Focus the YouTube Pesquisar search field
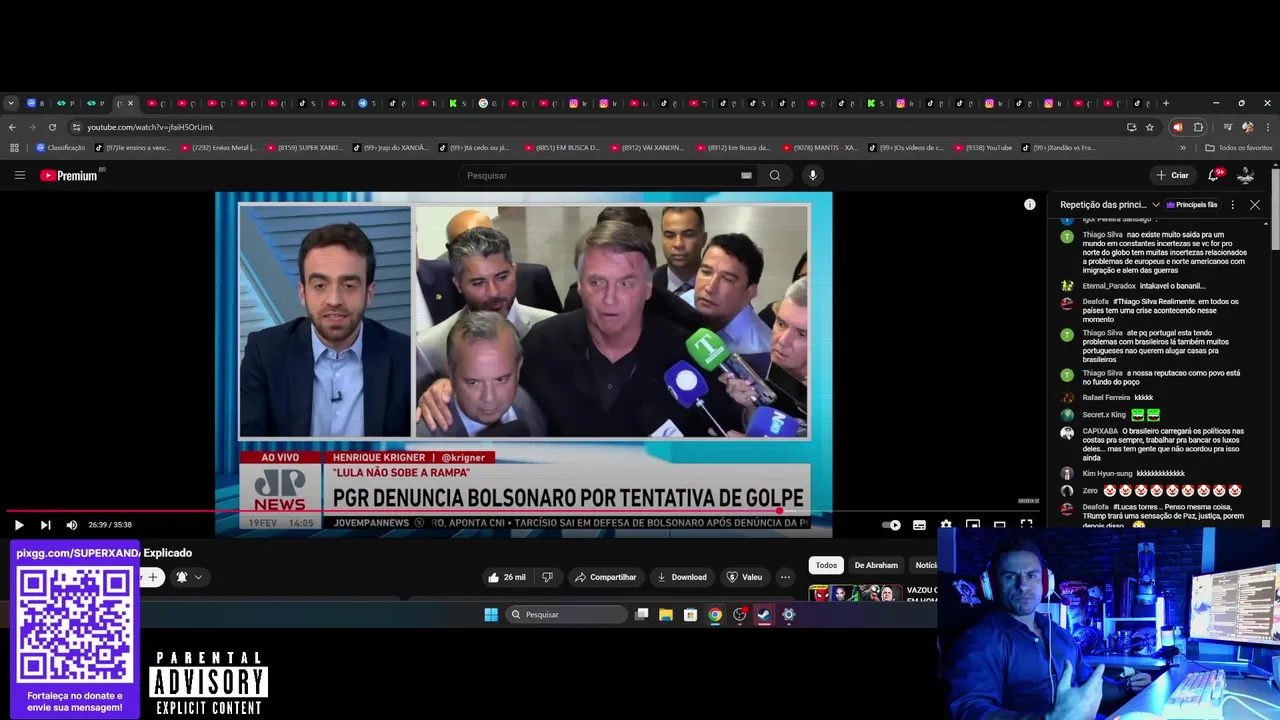This screenshot has height=720, width=1280. (600, 175)
